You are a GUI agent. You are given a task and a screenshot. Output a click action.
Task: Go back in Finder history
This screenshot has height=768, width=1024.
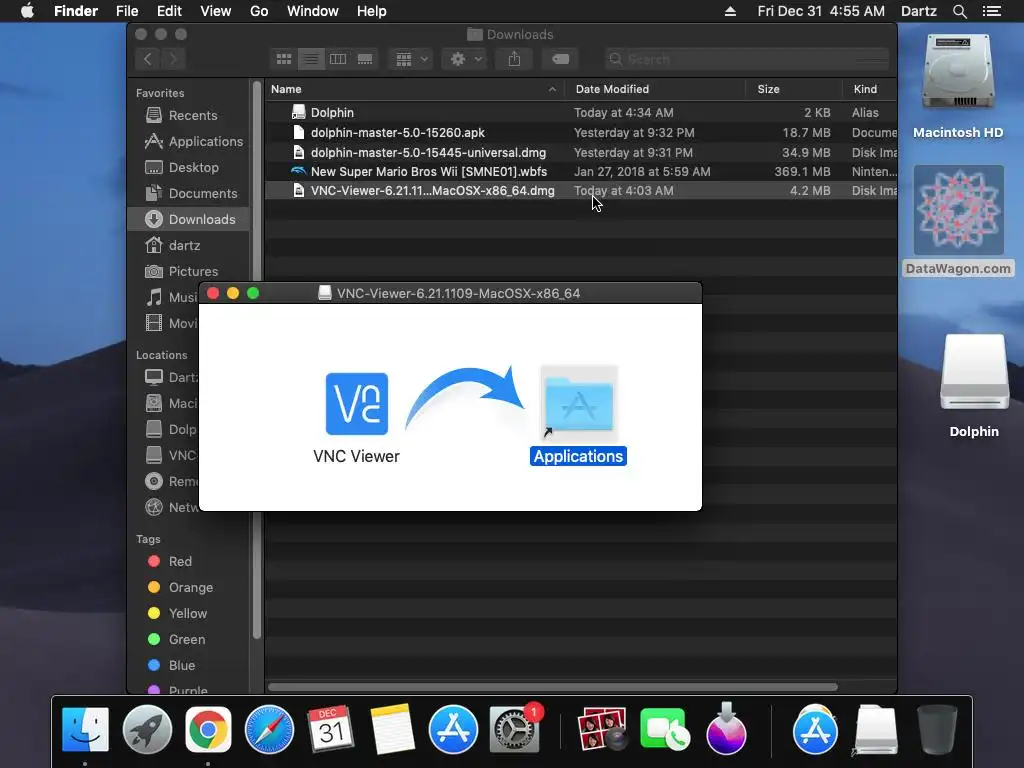(x=148, y=59)
